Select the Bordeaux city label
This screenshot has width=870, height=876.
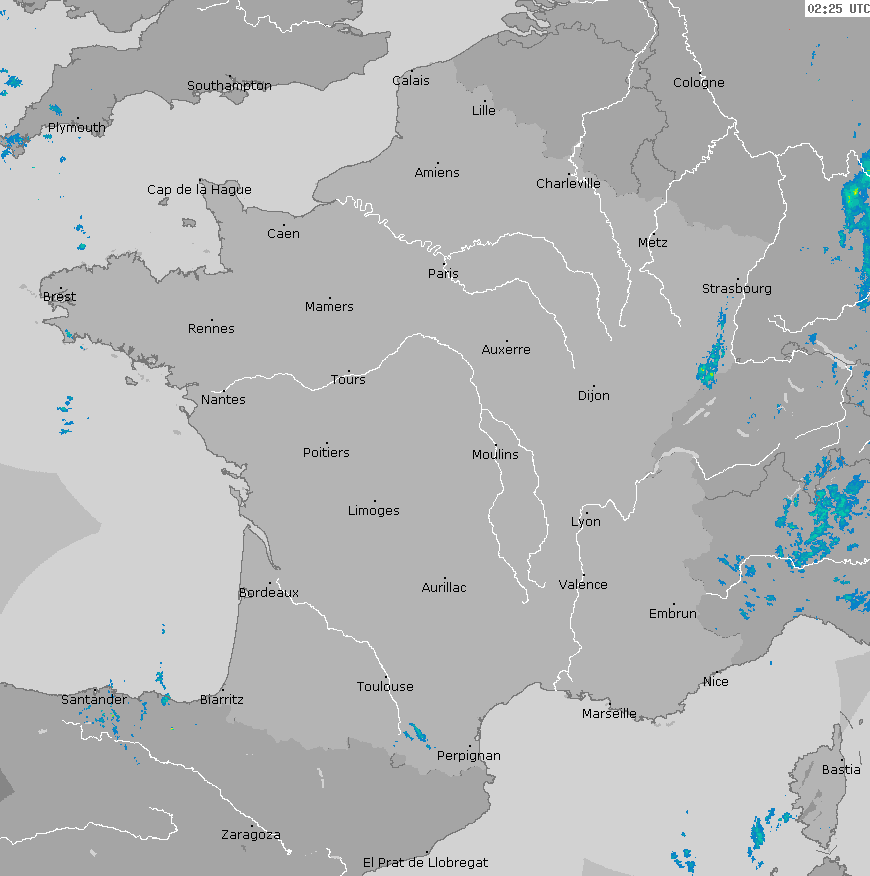tap(269, 593)
